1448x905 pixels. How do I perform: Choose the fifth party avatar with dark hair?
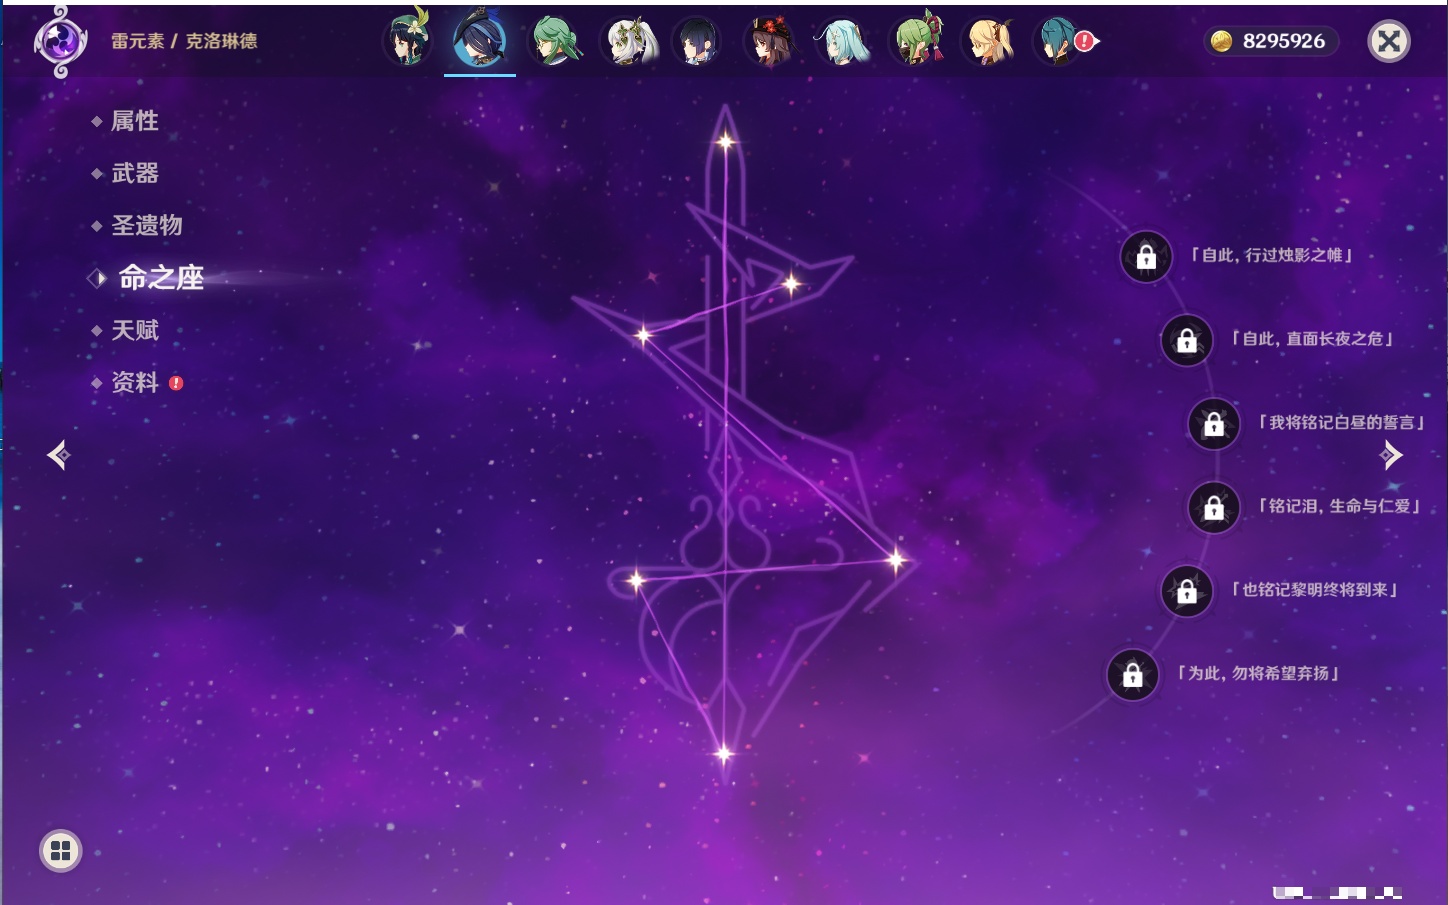[698, 41]
